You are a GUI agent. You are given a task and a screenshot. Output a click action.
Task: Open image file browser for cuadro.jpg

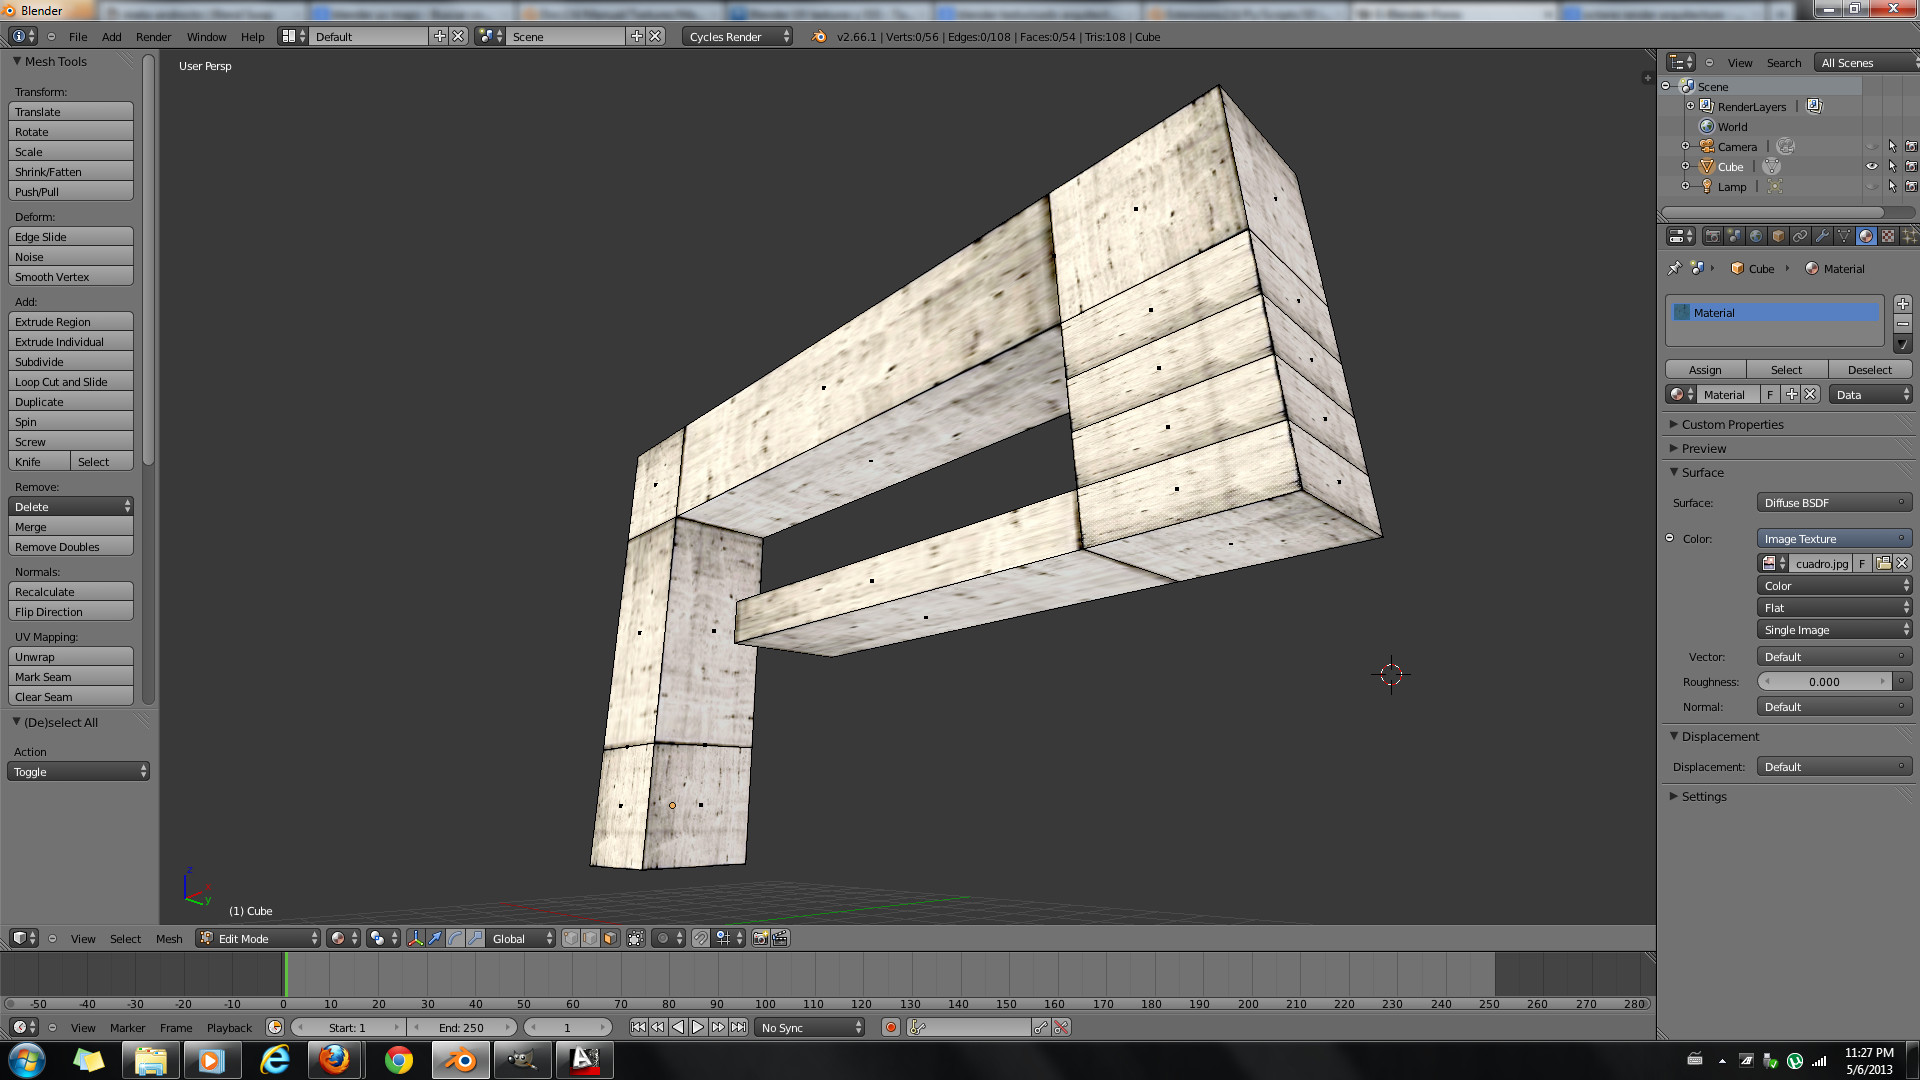(x=1884, y=563)
